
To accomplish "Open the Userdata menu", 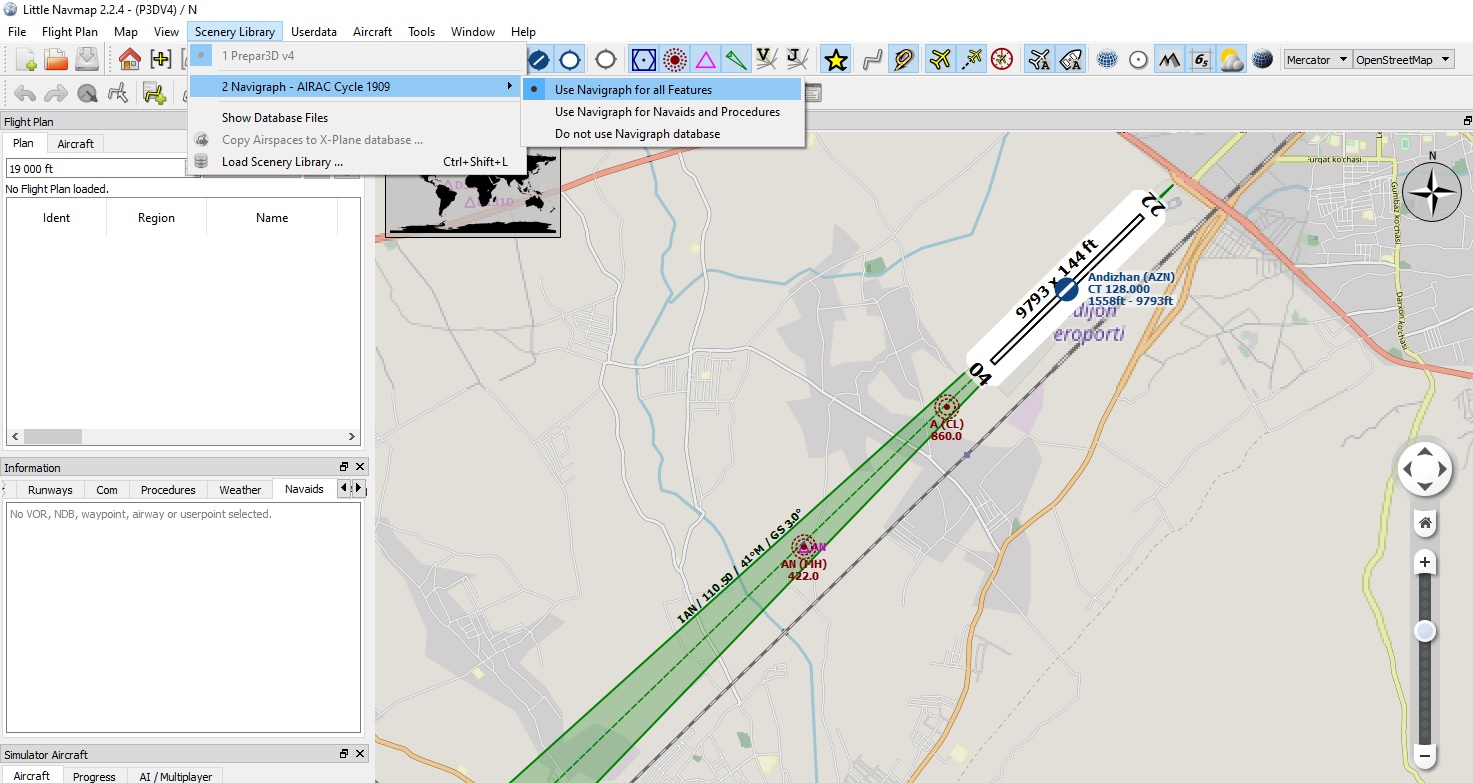I will tap(314, 32).
